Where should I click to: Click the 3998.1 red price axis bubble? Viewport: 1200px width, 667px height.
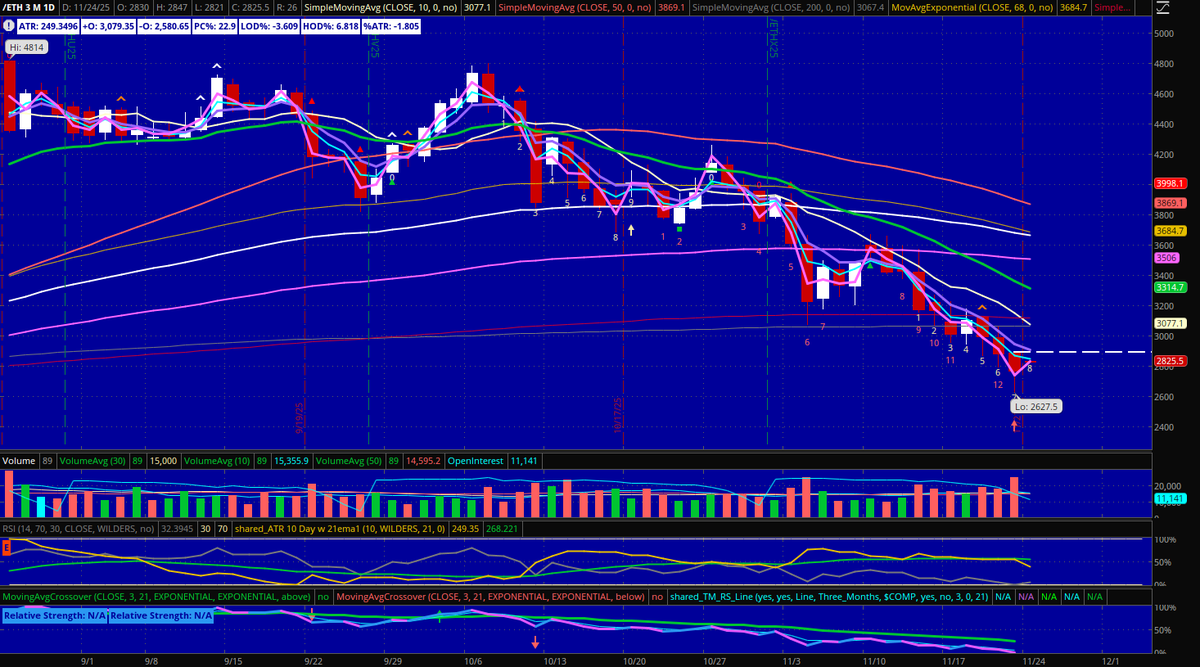(1169, 184)
